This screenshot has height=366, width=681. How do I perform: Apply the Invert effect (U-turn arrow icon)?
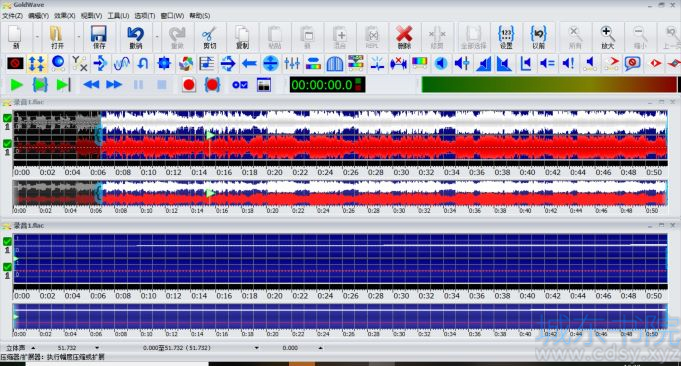(143, 64)
